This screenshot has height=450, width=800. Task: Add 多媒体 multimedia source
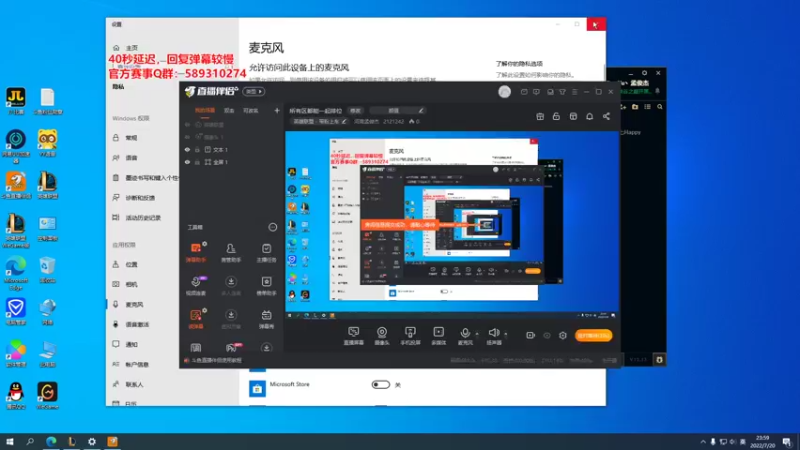(439, 336)
